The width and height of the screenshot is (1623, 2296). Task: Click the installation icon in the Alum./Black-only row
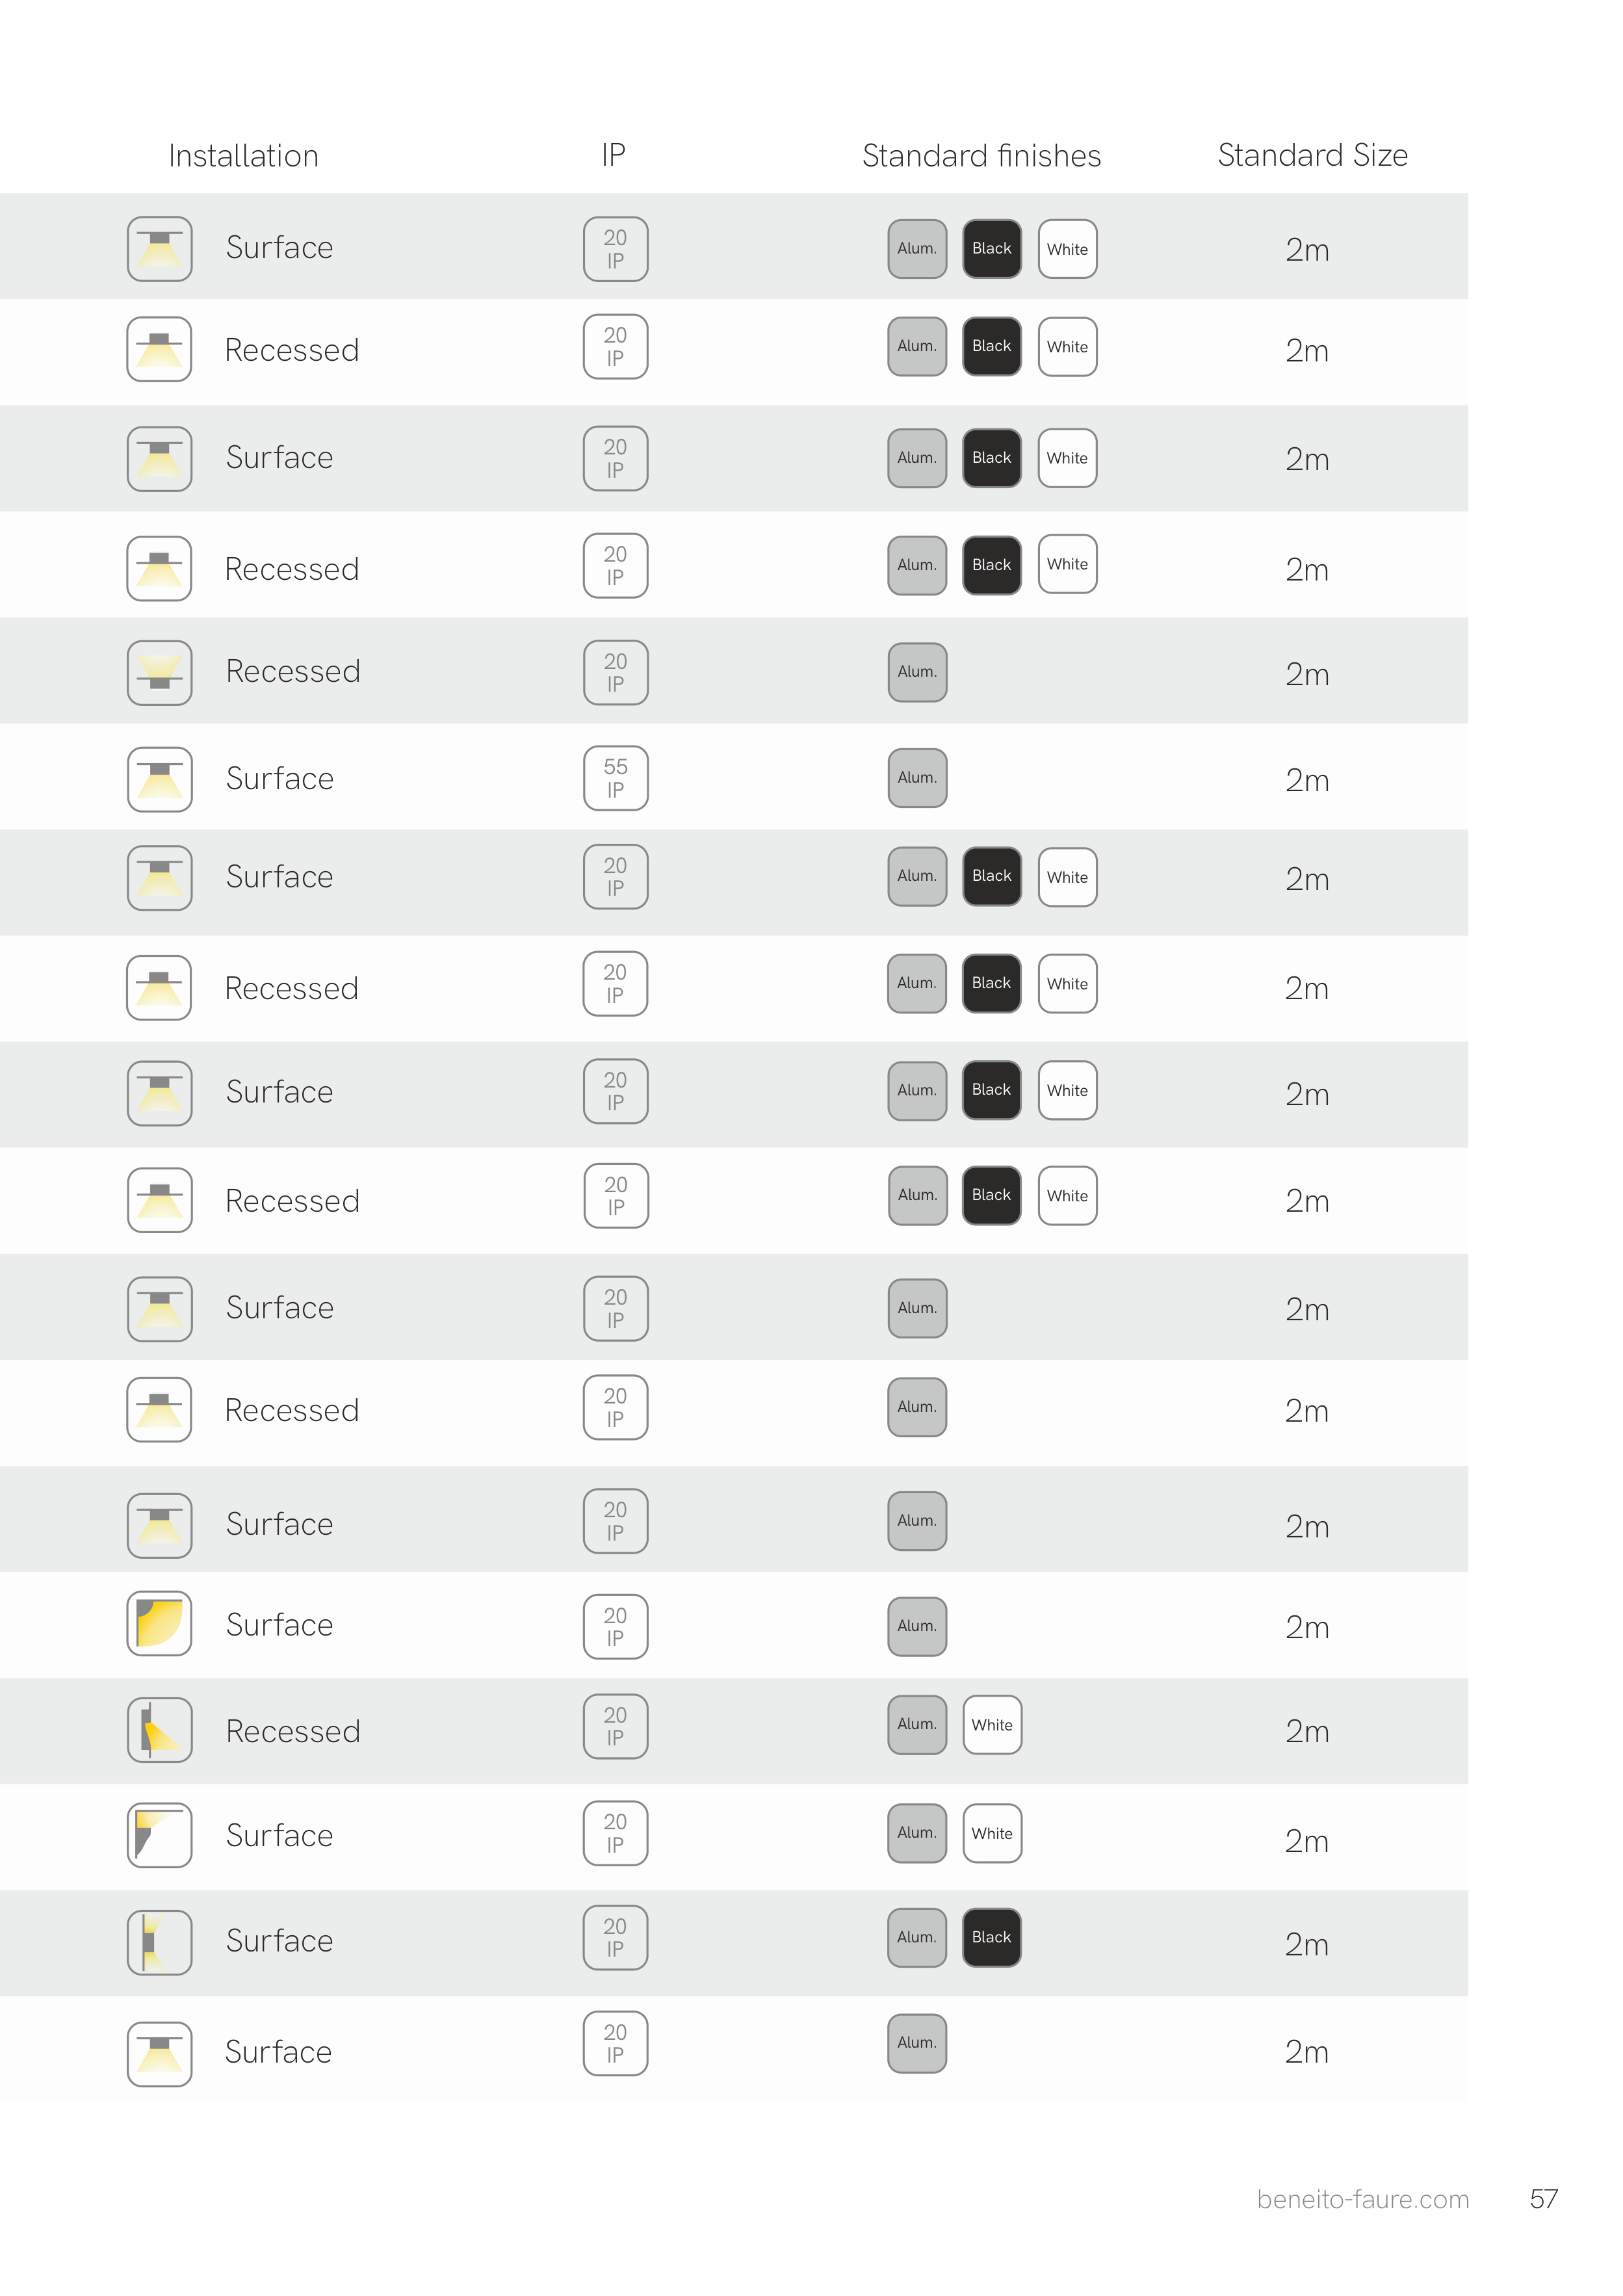pos(159,1942)
